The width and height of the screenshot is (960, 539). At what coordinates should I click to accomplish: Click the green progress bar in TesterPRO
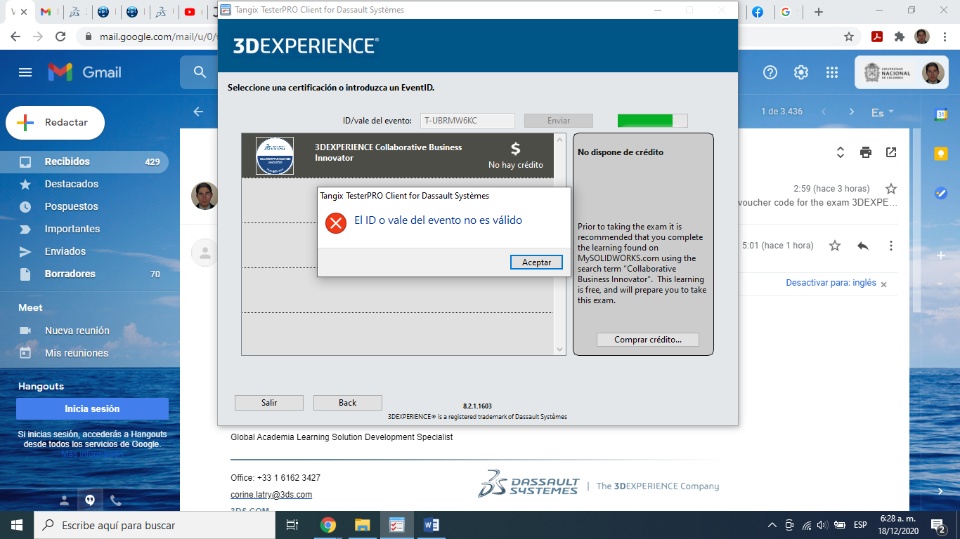coord(652,121)
